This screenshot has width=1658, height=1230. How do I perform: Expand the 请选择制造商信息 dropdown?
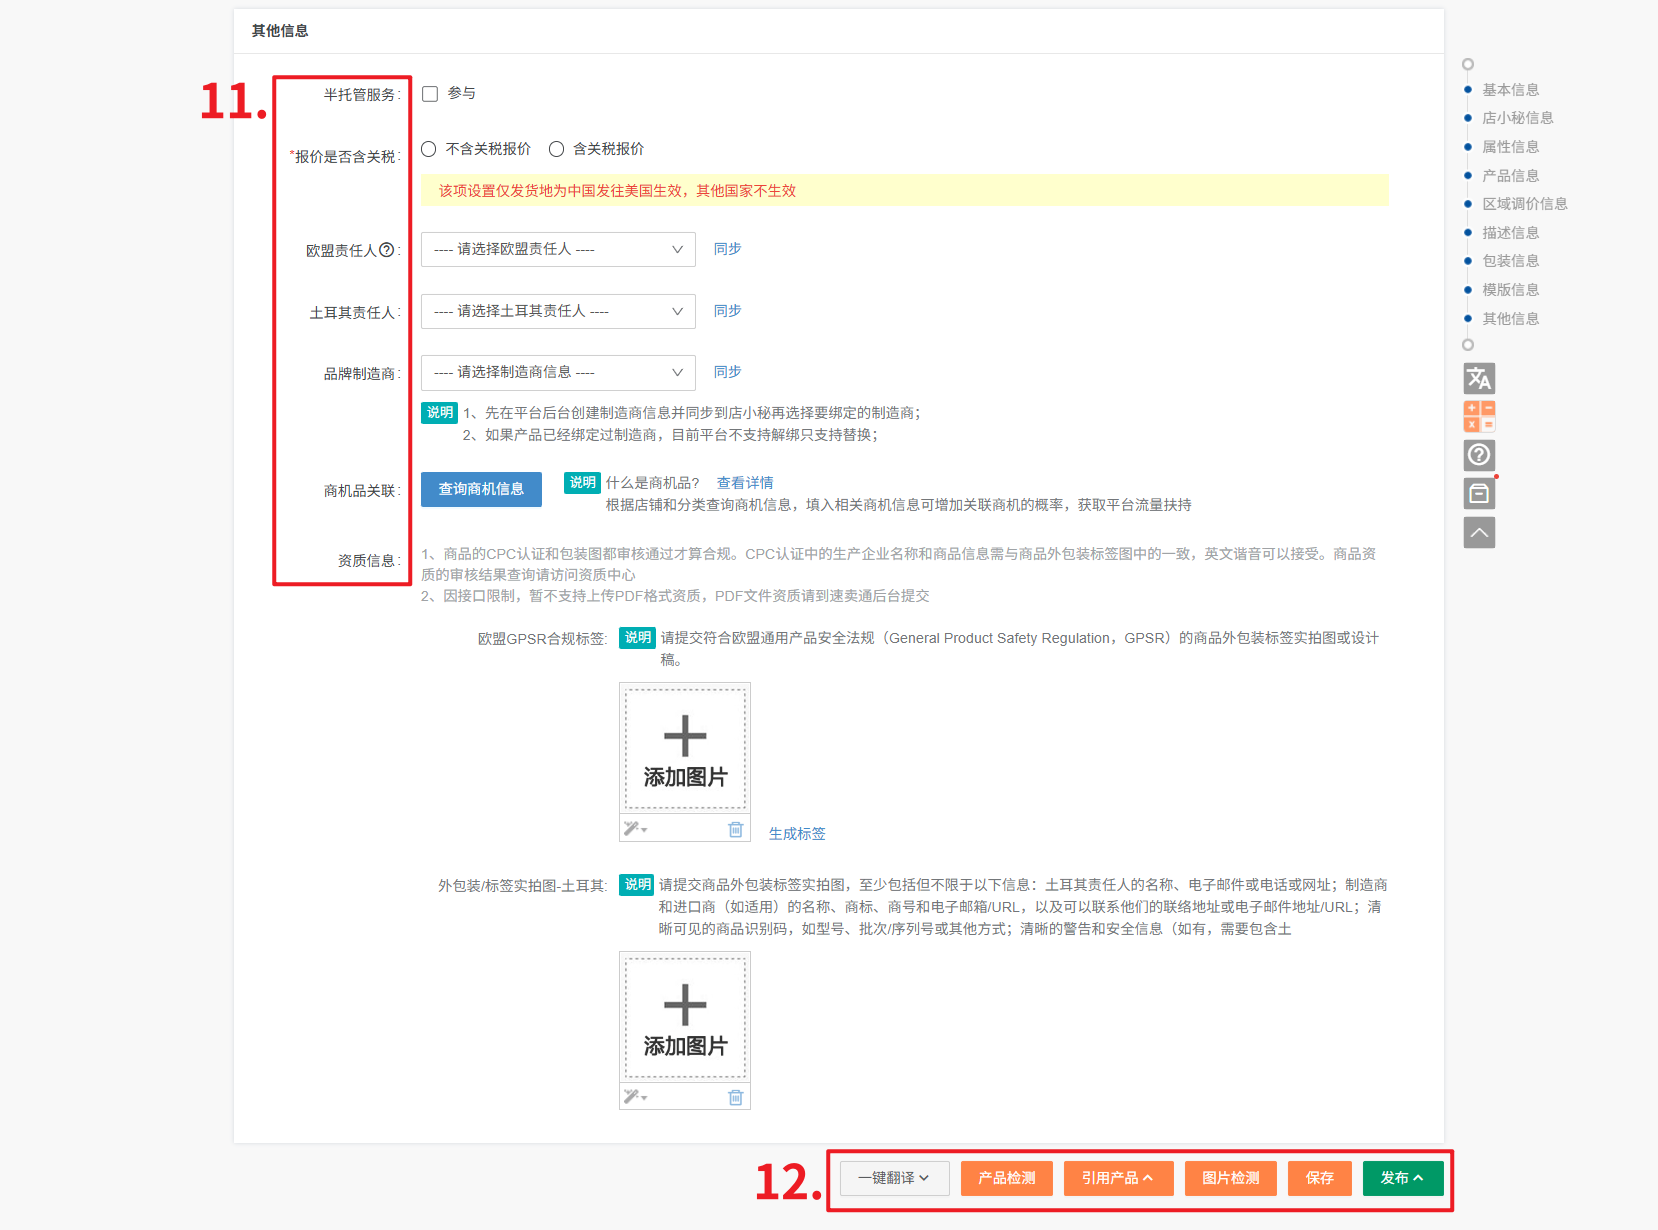click(557, 373)
